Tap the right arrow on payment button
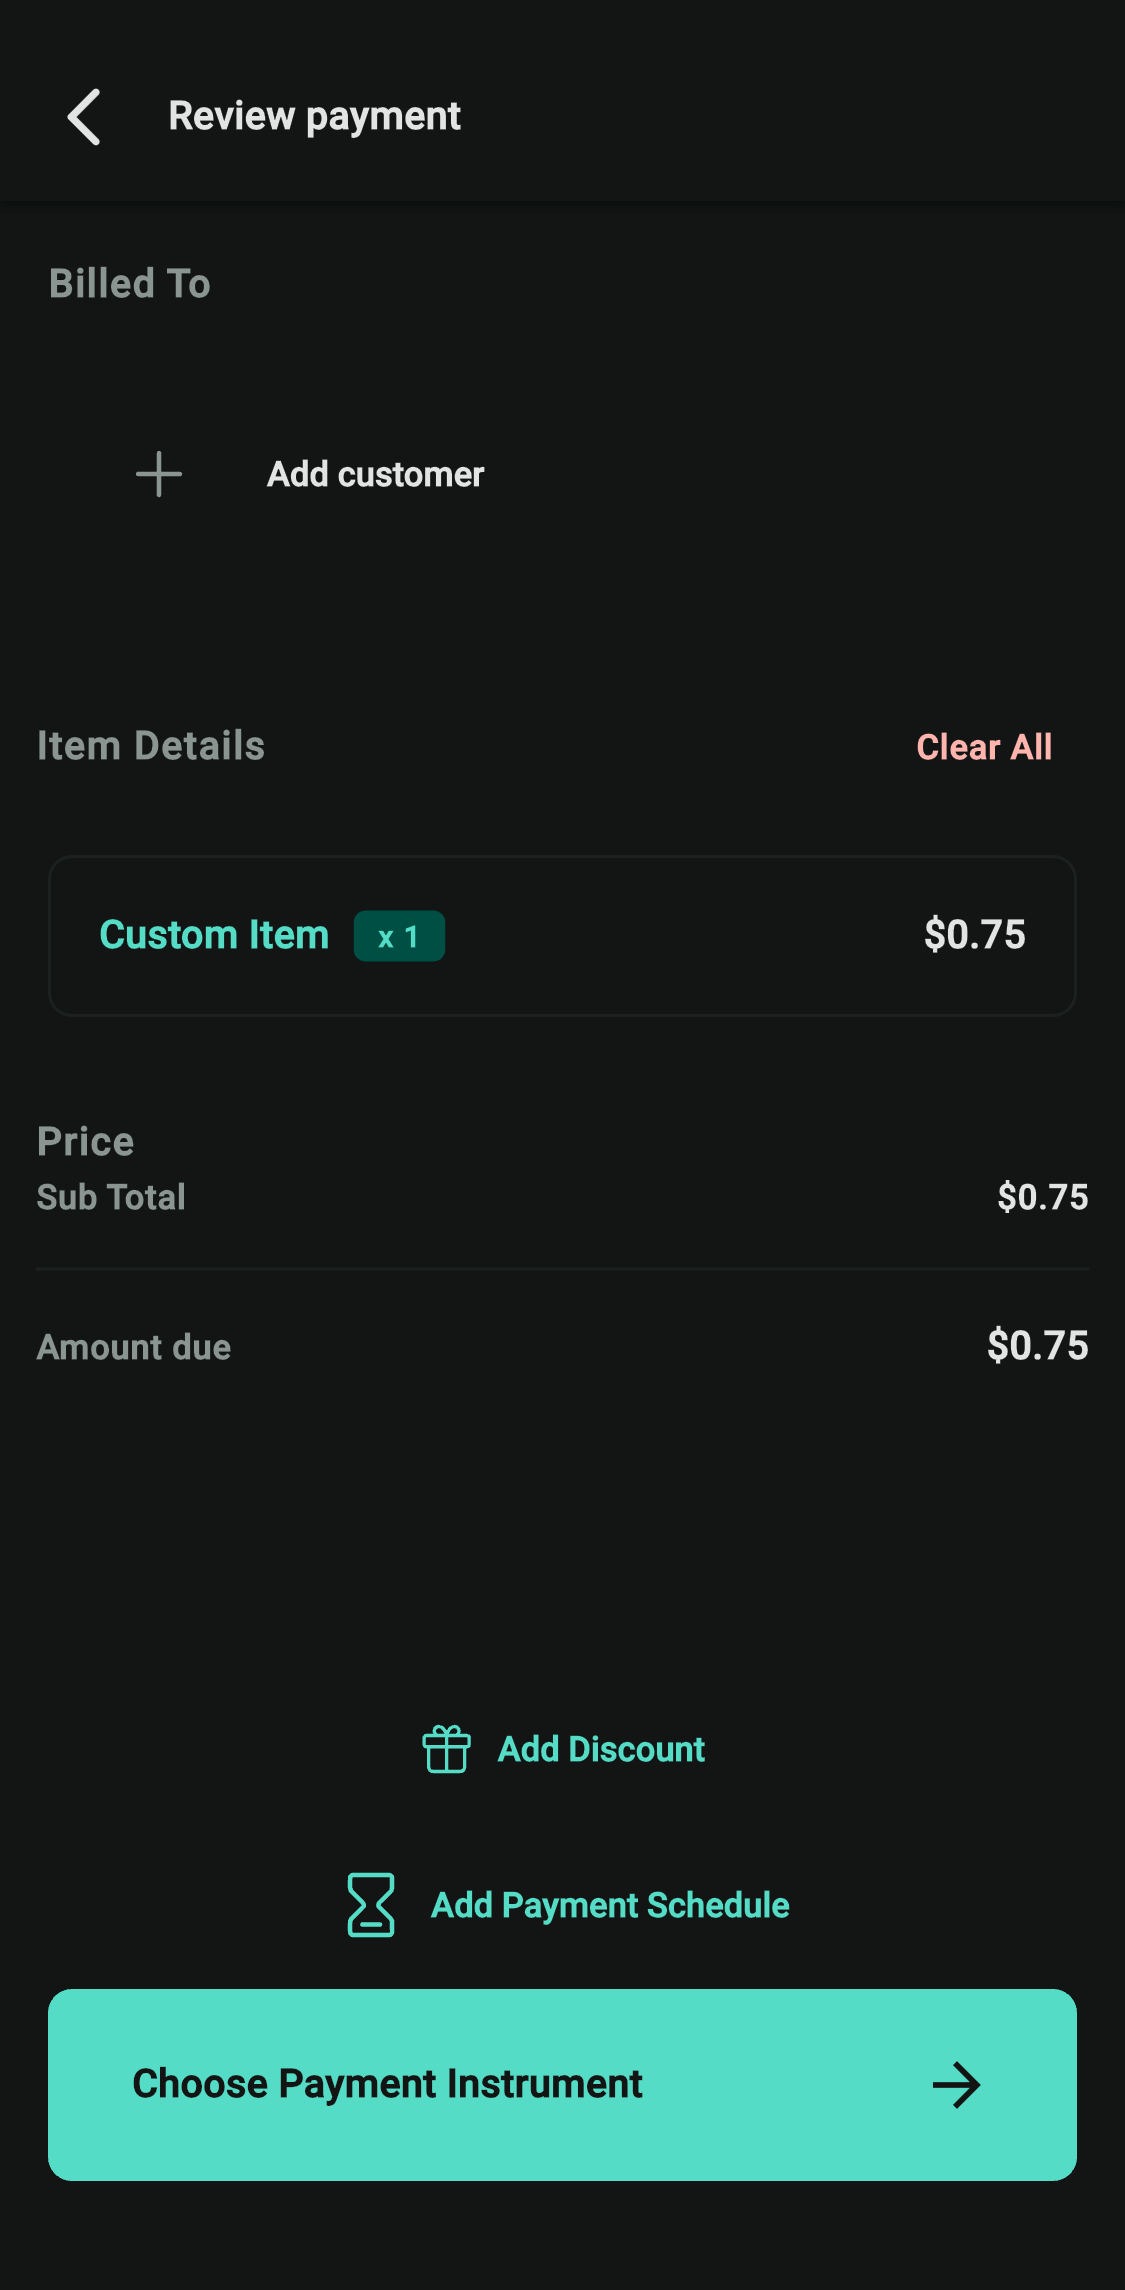 tap(956, 2085)
